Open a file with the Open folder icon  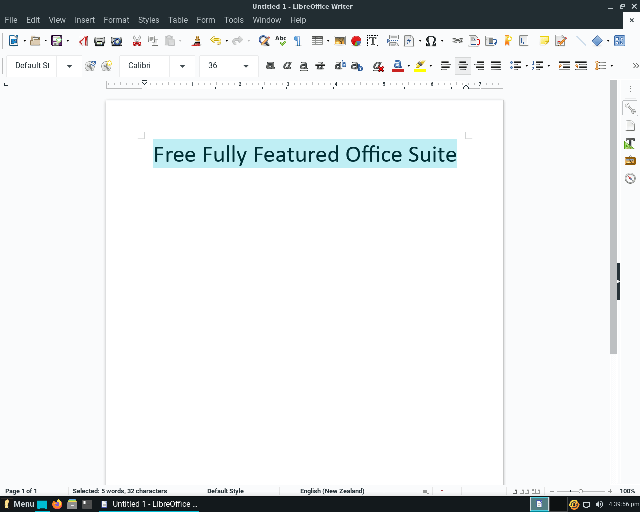coord(35,41)
